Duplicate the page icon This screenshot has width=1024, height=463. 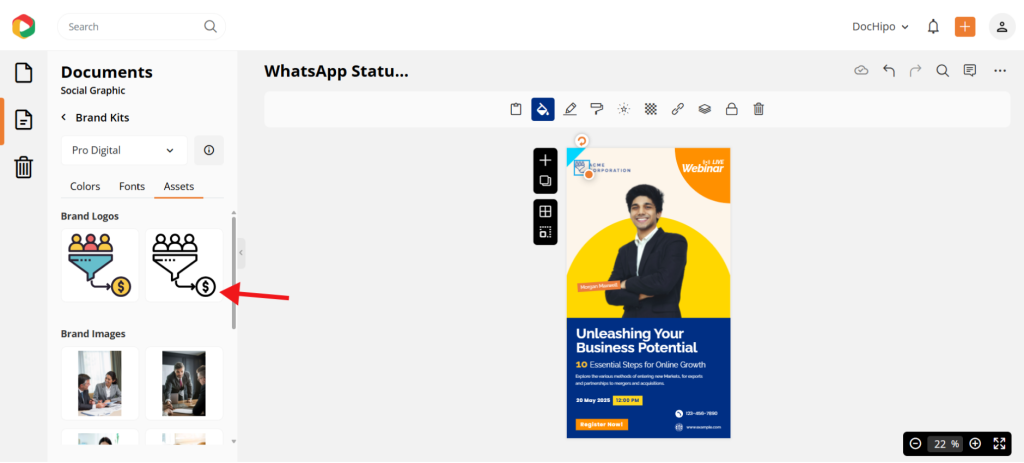[x=545, y=181]
